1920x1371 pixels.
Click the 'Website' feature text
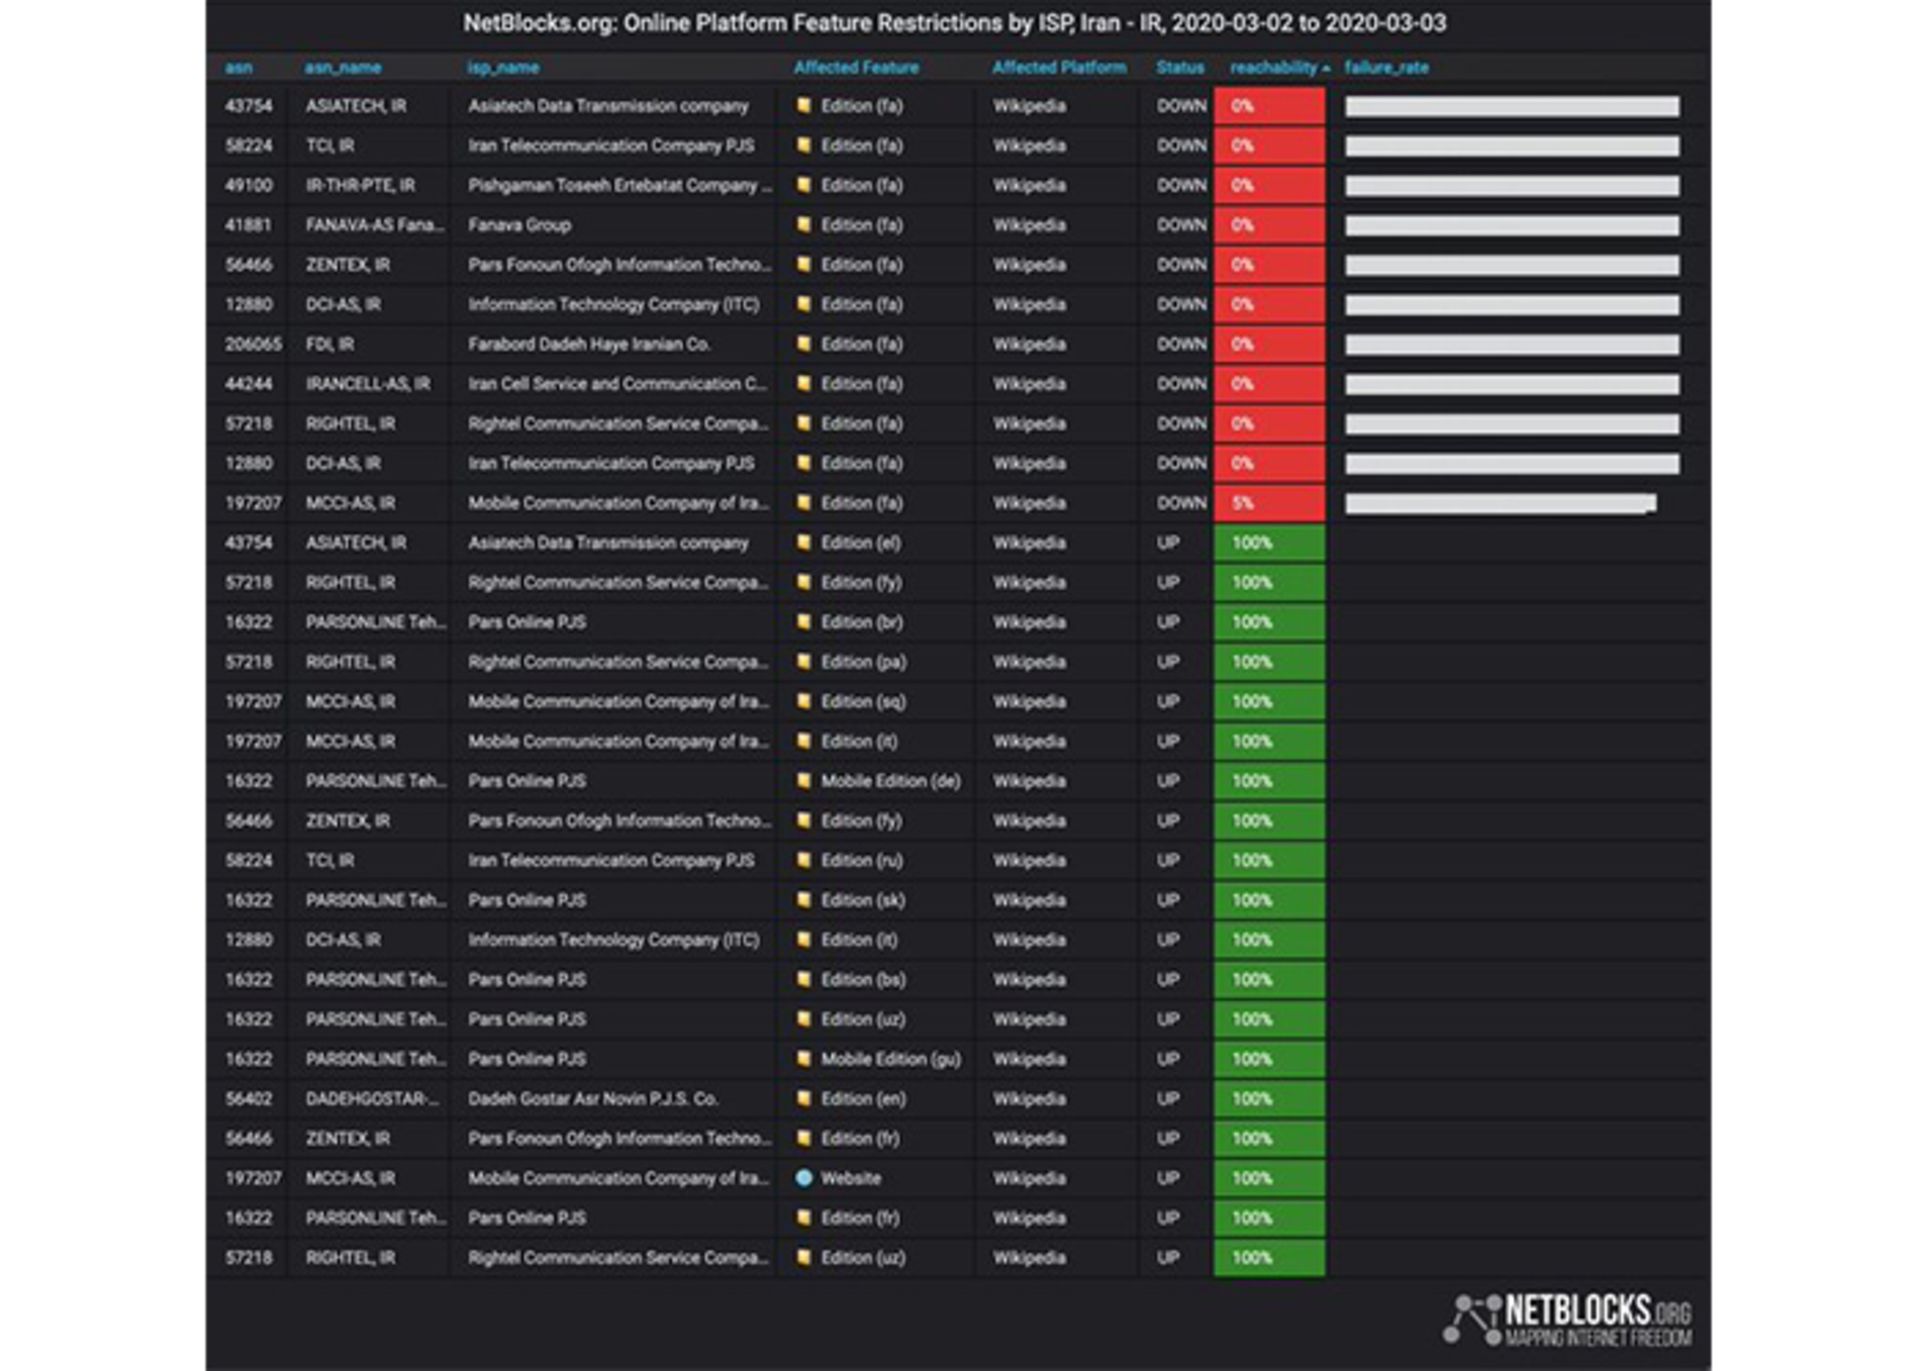tap(850, 1178)
